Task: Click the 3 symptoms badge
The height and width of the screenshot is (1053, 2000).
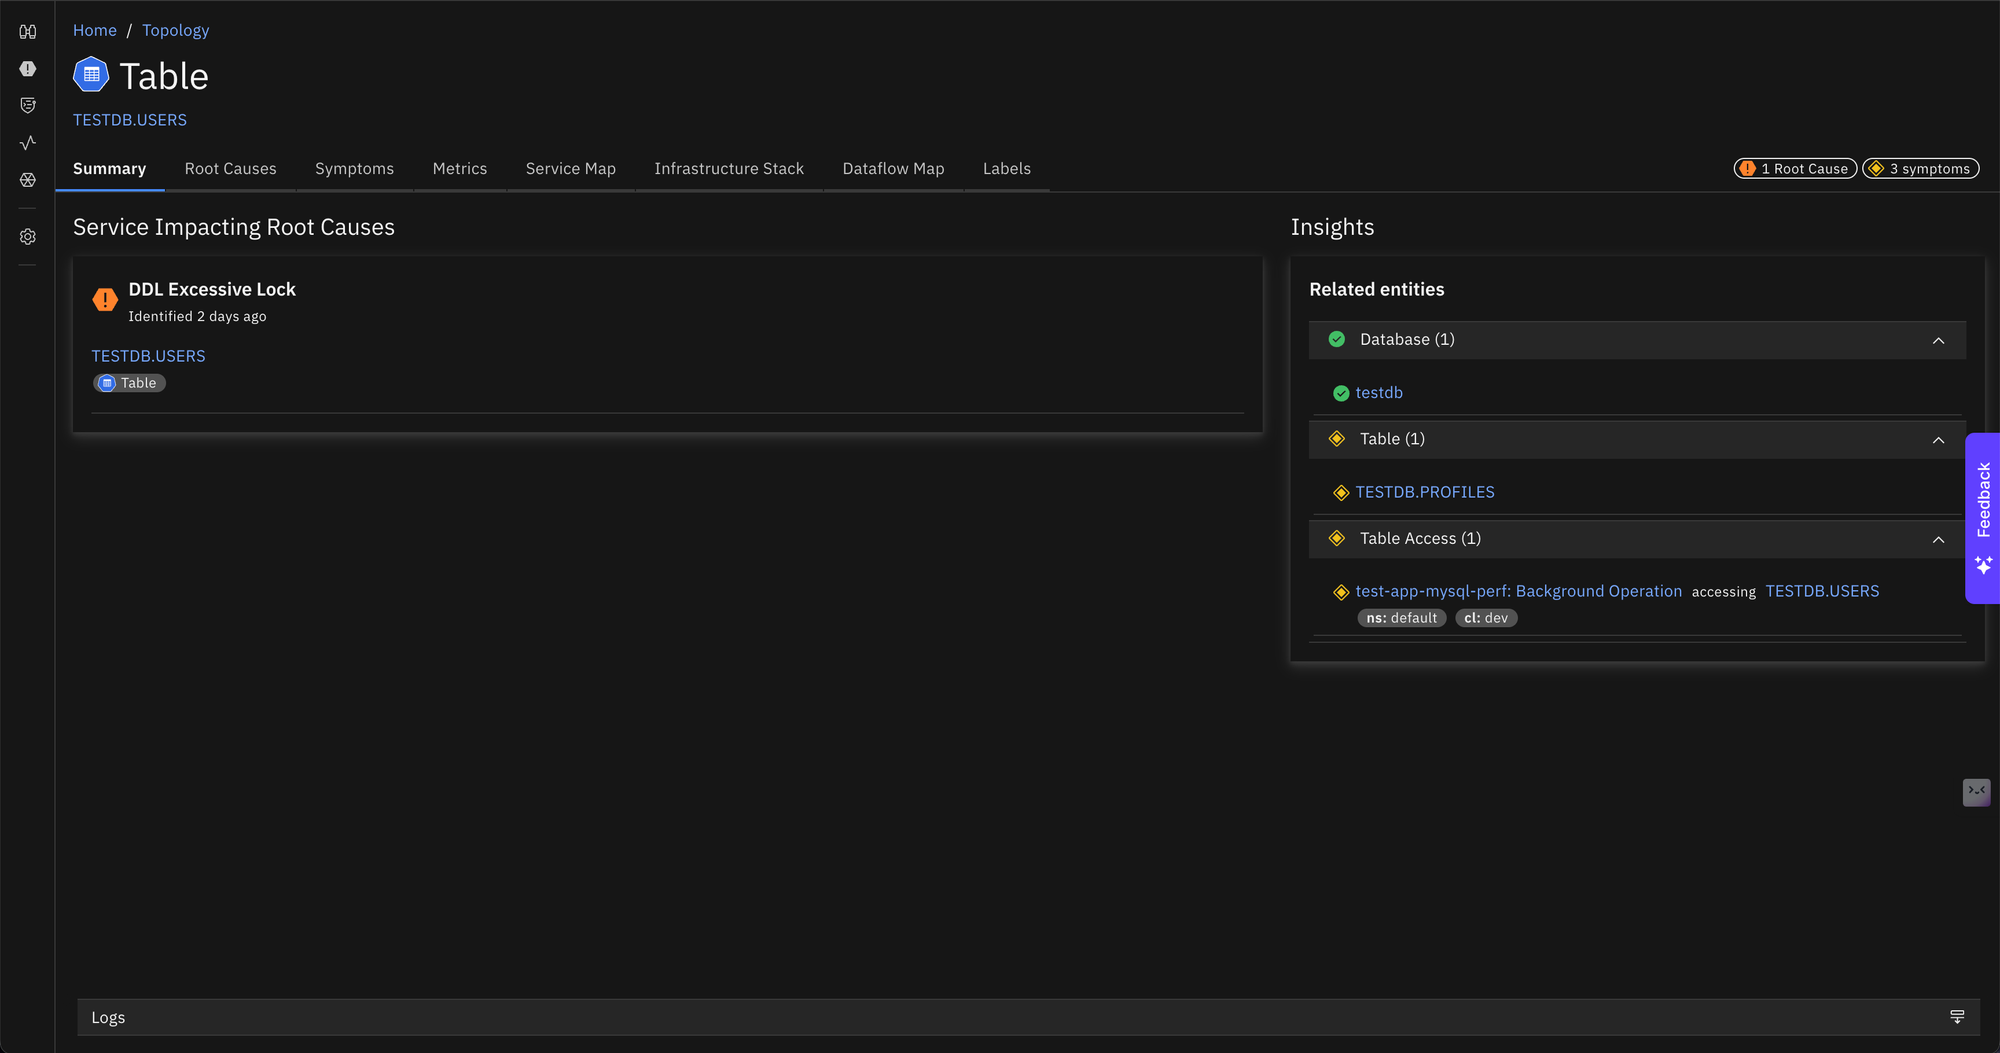Action: coord(1920,169)
